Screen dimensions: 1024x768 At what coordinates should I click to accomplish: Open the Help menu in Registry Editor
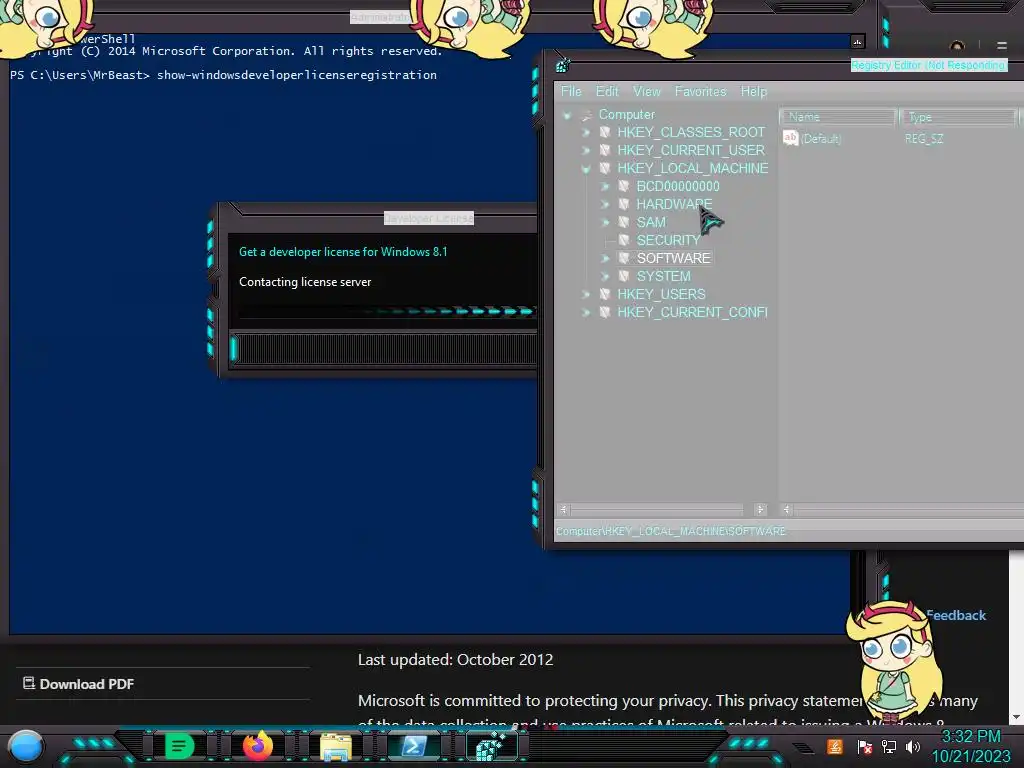[x=754, y=91]
